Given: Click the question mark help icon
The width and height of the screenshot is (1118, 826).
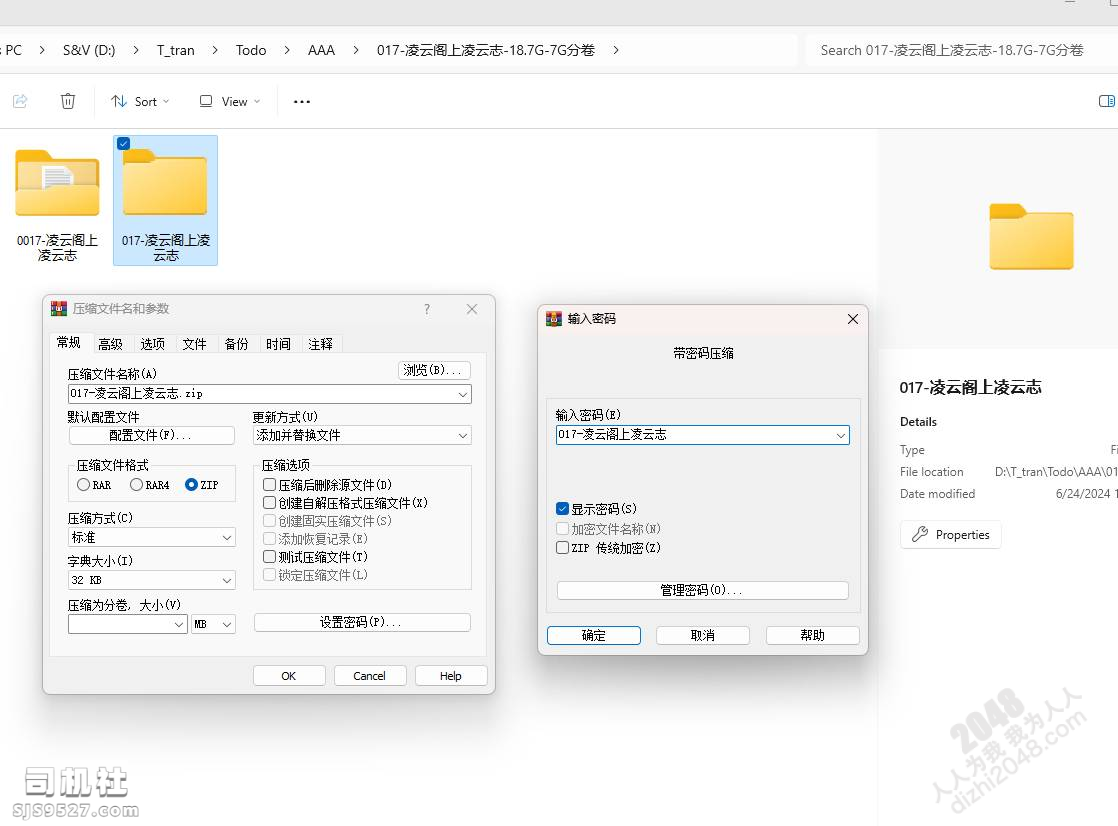Looking at the screenshot, I should tap(427, 309).
